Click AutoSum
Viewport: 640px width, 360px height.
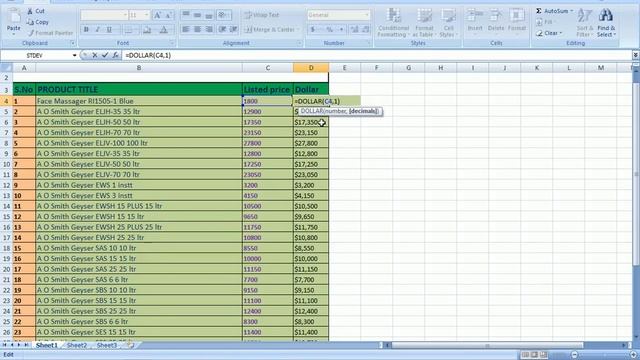(554, 11)
